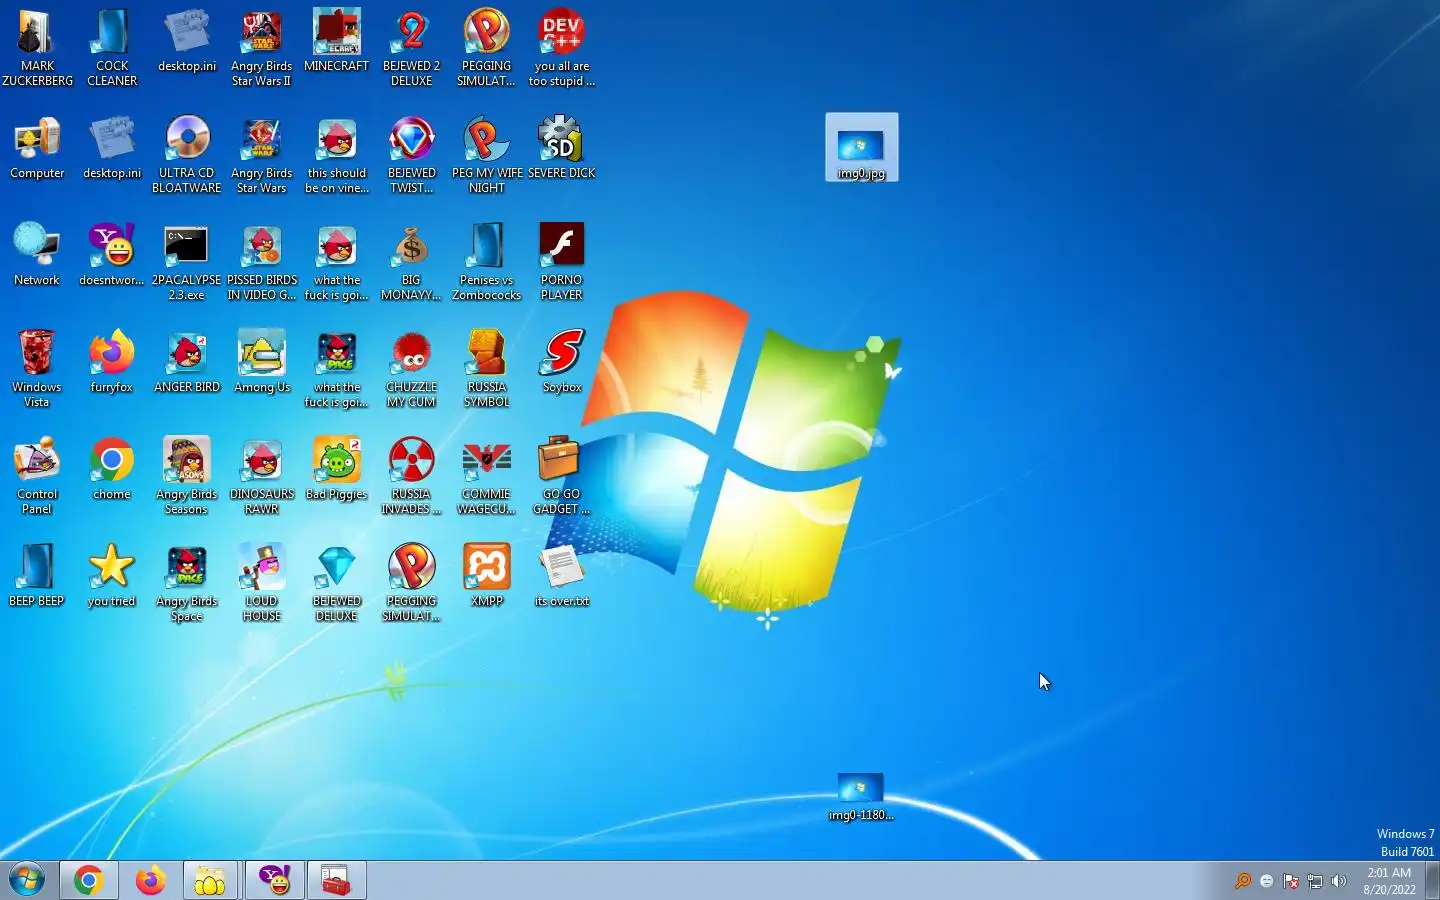Open the Control Panel desktop icon

(x=37, y=476)
